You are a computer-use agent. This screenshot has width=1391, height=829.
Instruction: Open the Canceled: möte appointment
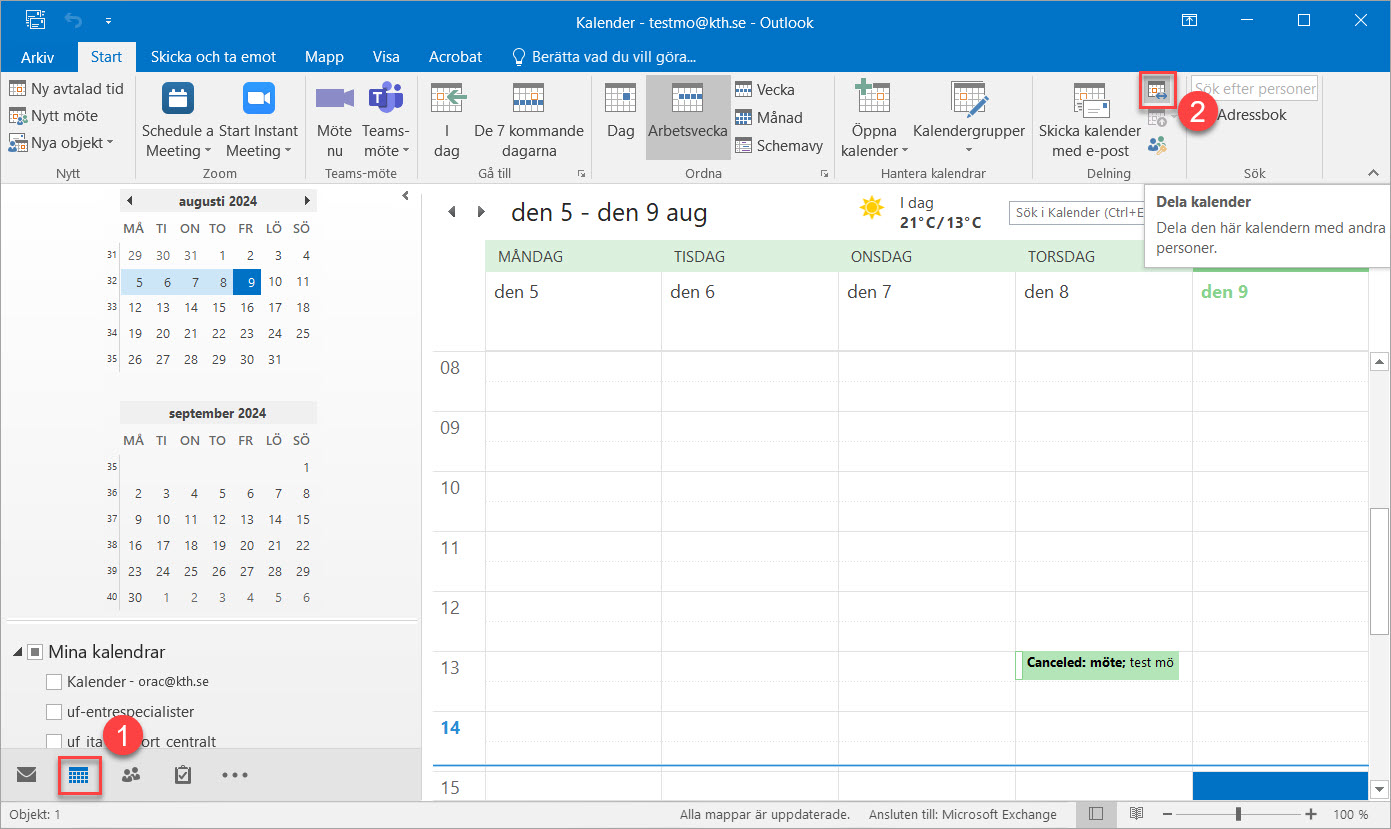(x=1098, y=665)
